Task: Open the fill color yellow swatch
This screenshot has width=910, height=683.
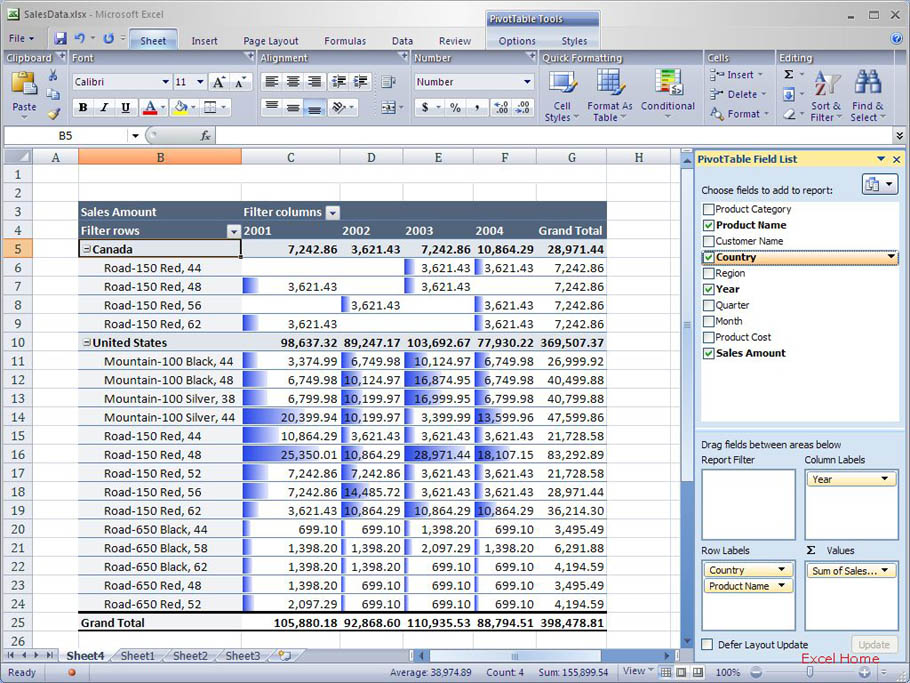Action: pos(180,108)
